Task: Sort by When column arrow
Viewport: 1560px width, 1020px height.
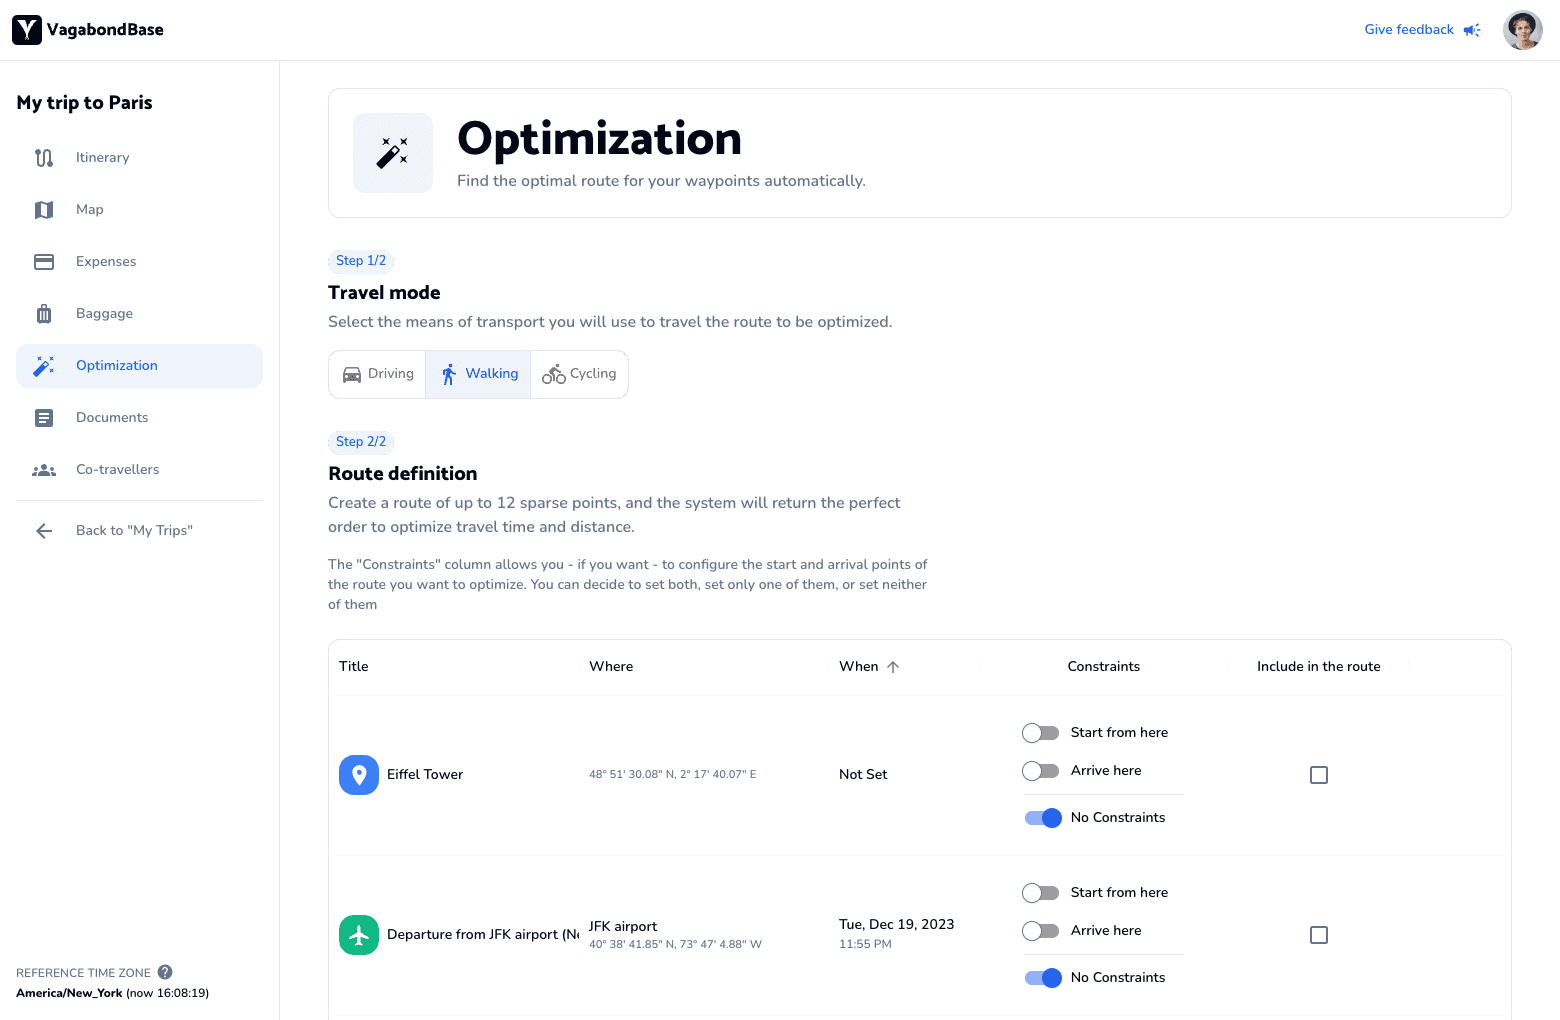Action: click(893, 667)
